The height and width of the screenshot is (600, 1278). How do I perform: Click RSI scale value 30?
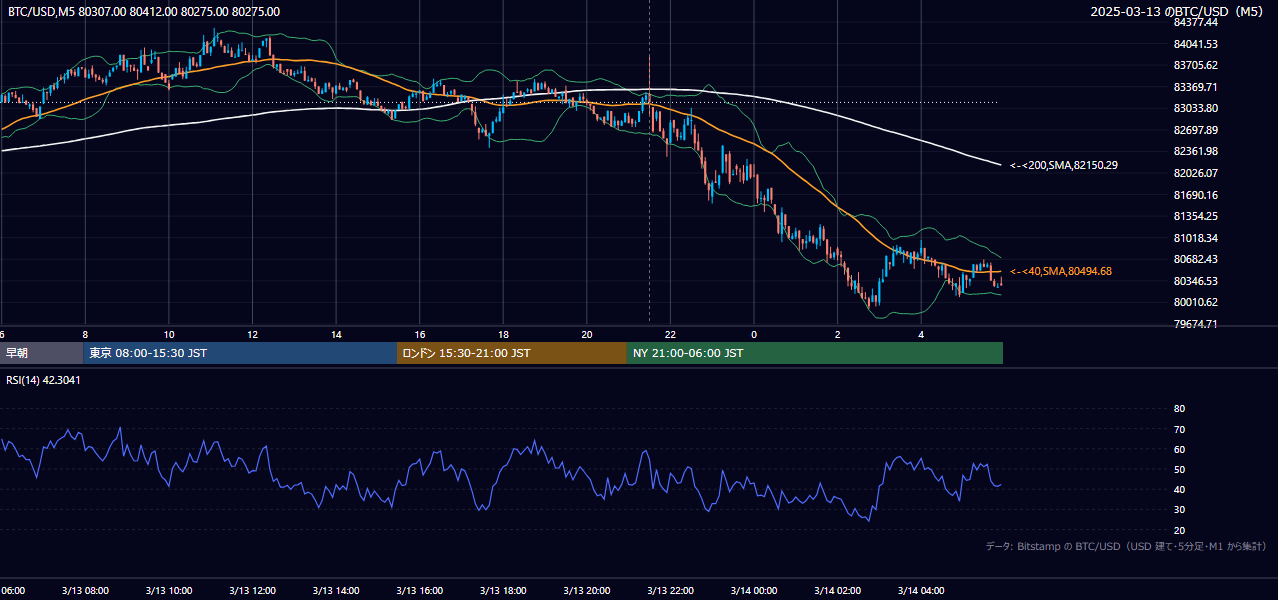point(1179,510)
